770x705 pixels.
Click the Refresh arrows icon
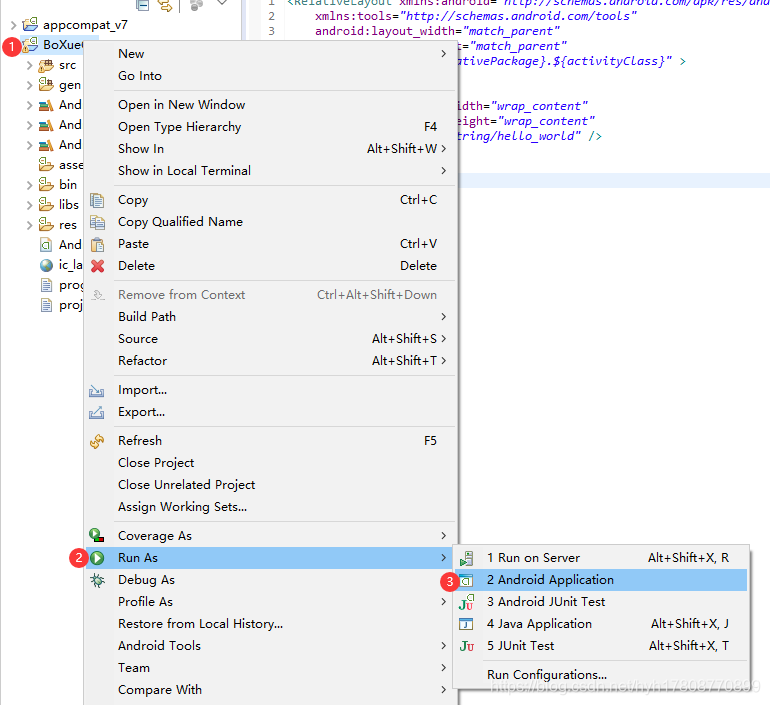97,441
